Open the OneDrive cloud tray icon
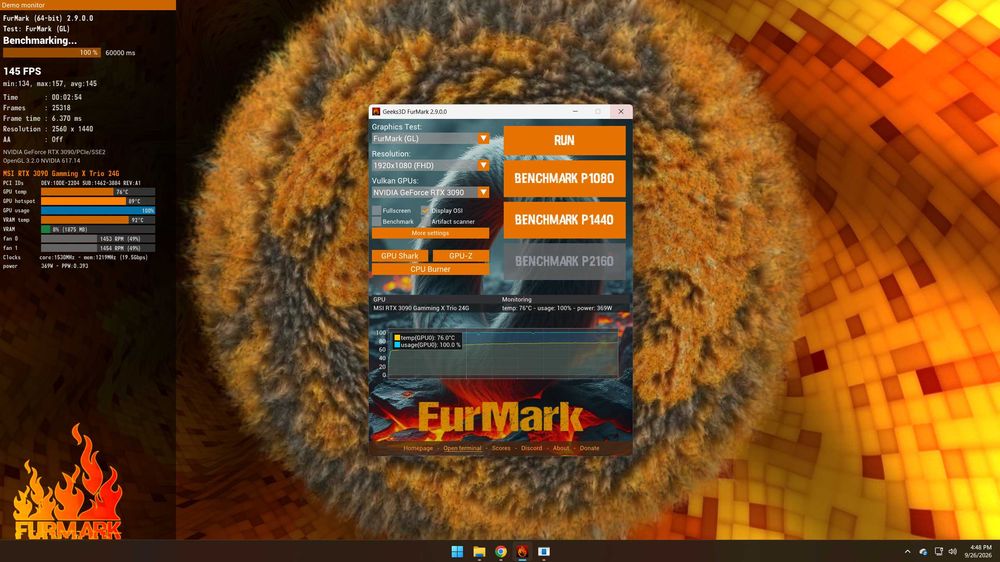The height and width of the screenshot is (562, 1000). pyautogui.click(x=923, y=552)
